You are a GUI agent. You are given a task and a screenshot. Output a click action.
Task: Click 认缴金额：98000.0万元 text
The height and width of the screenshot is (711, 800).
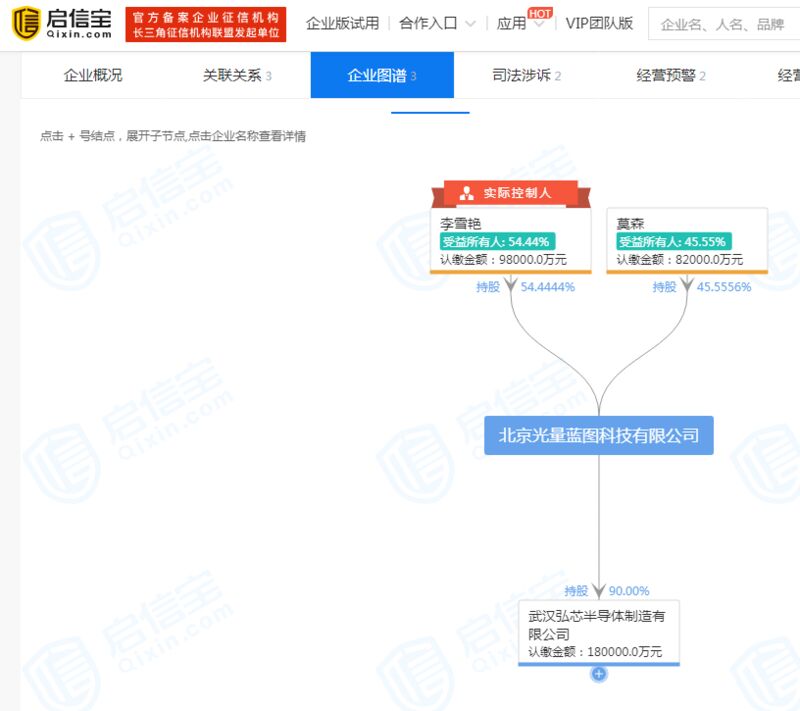point(503,260)
